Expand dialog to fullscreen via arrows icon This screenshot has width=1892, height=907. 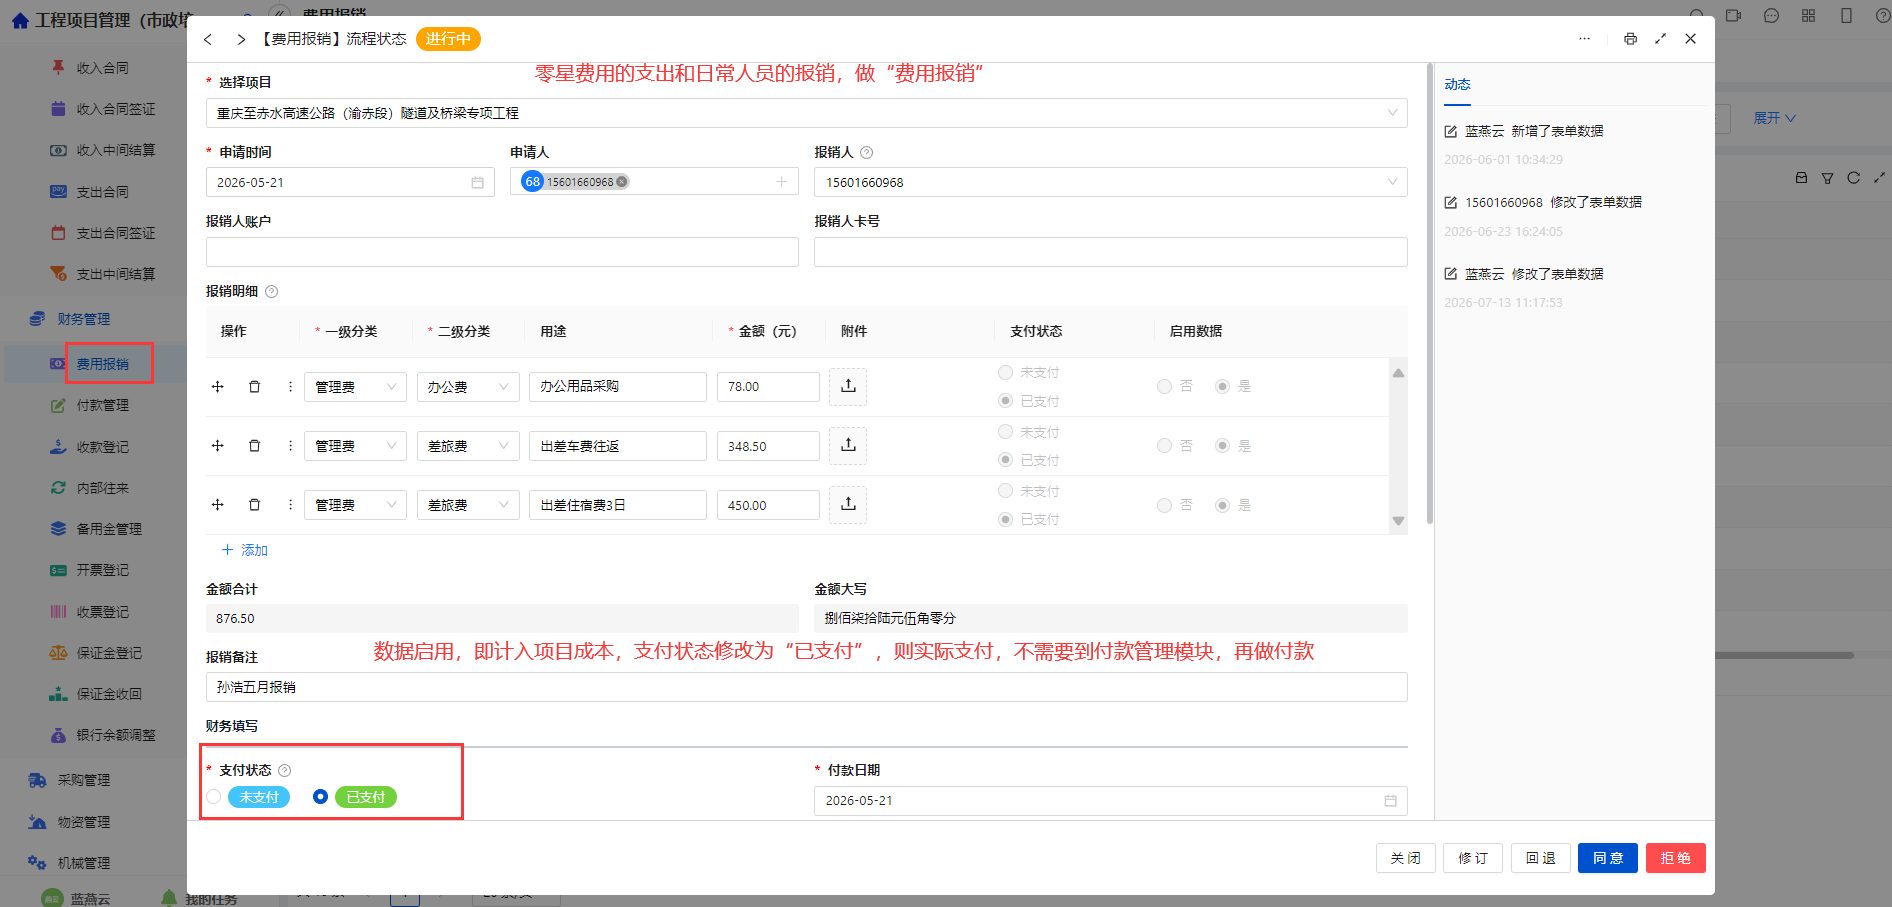(x=1660, y=39)
